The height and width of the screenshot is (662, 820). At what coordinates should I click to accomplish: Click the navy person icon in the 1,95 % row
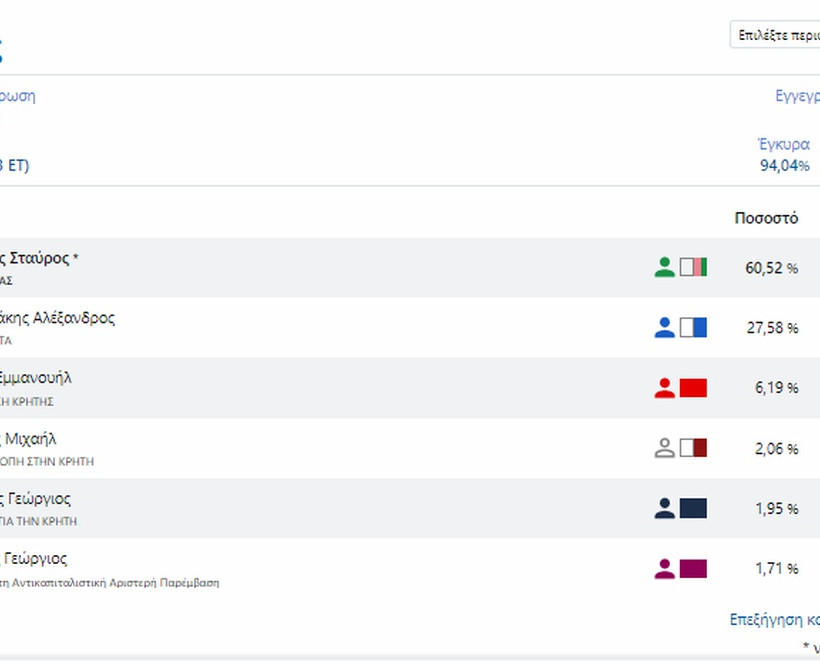coord(664,508)
